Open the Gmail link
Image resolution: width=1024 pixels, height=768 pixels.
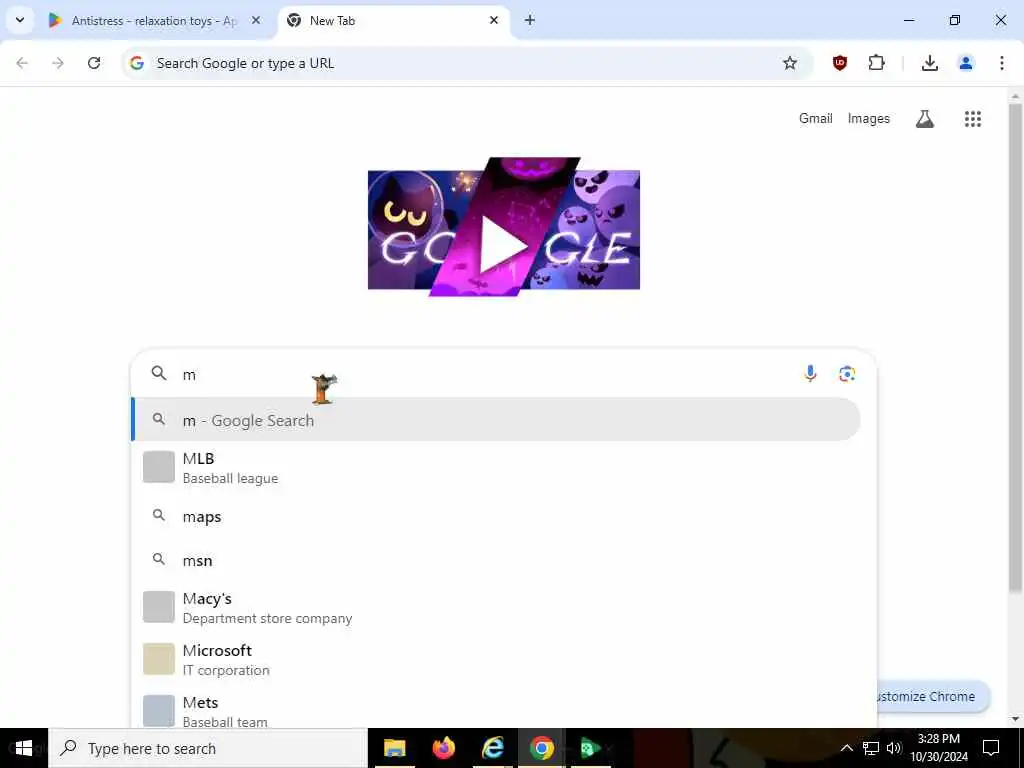click(816, 118)
